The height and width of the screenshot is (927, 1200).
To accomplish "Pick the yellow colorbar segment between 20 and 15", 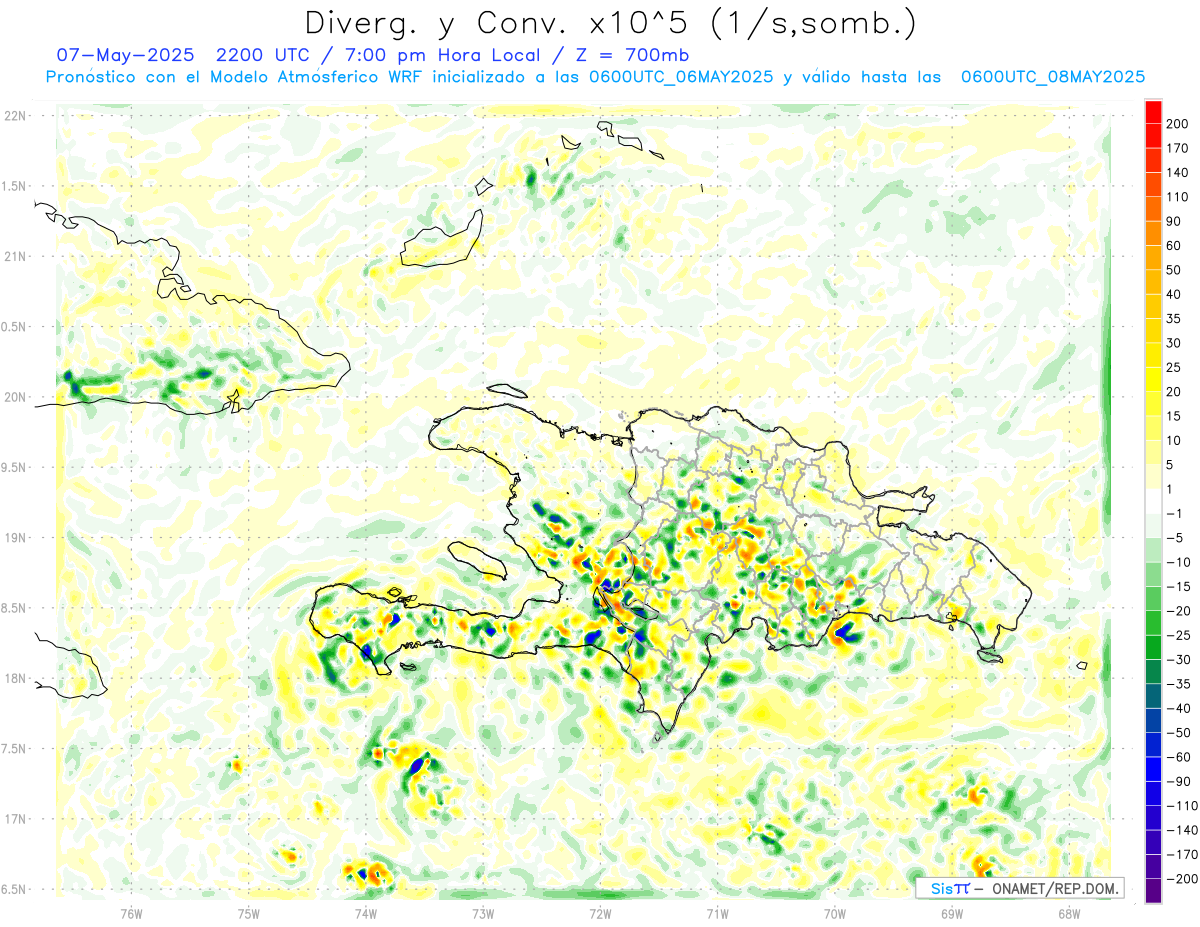I will pyautogui.click(x=1153, y=404).
